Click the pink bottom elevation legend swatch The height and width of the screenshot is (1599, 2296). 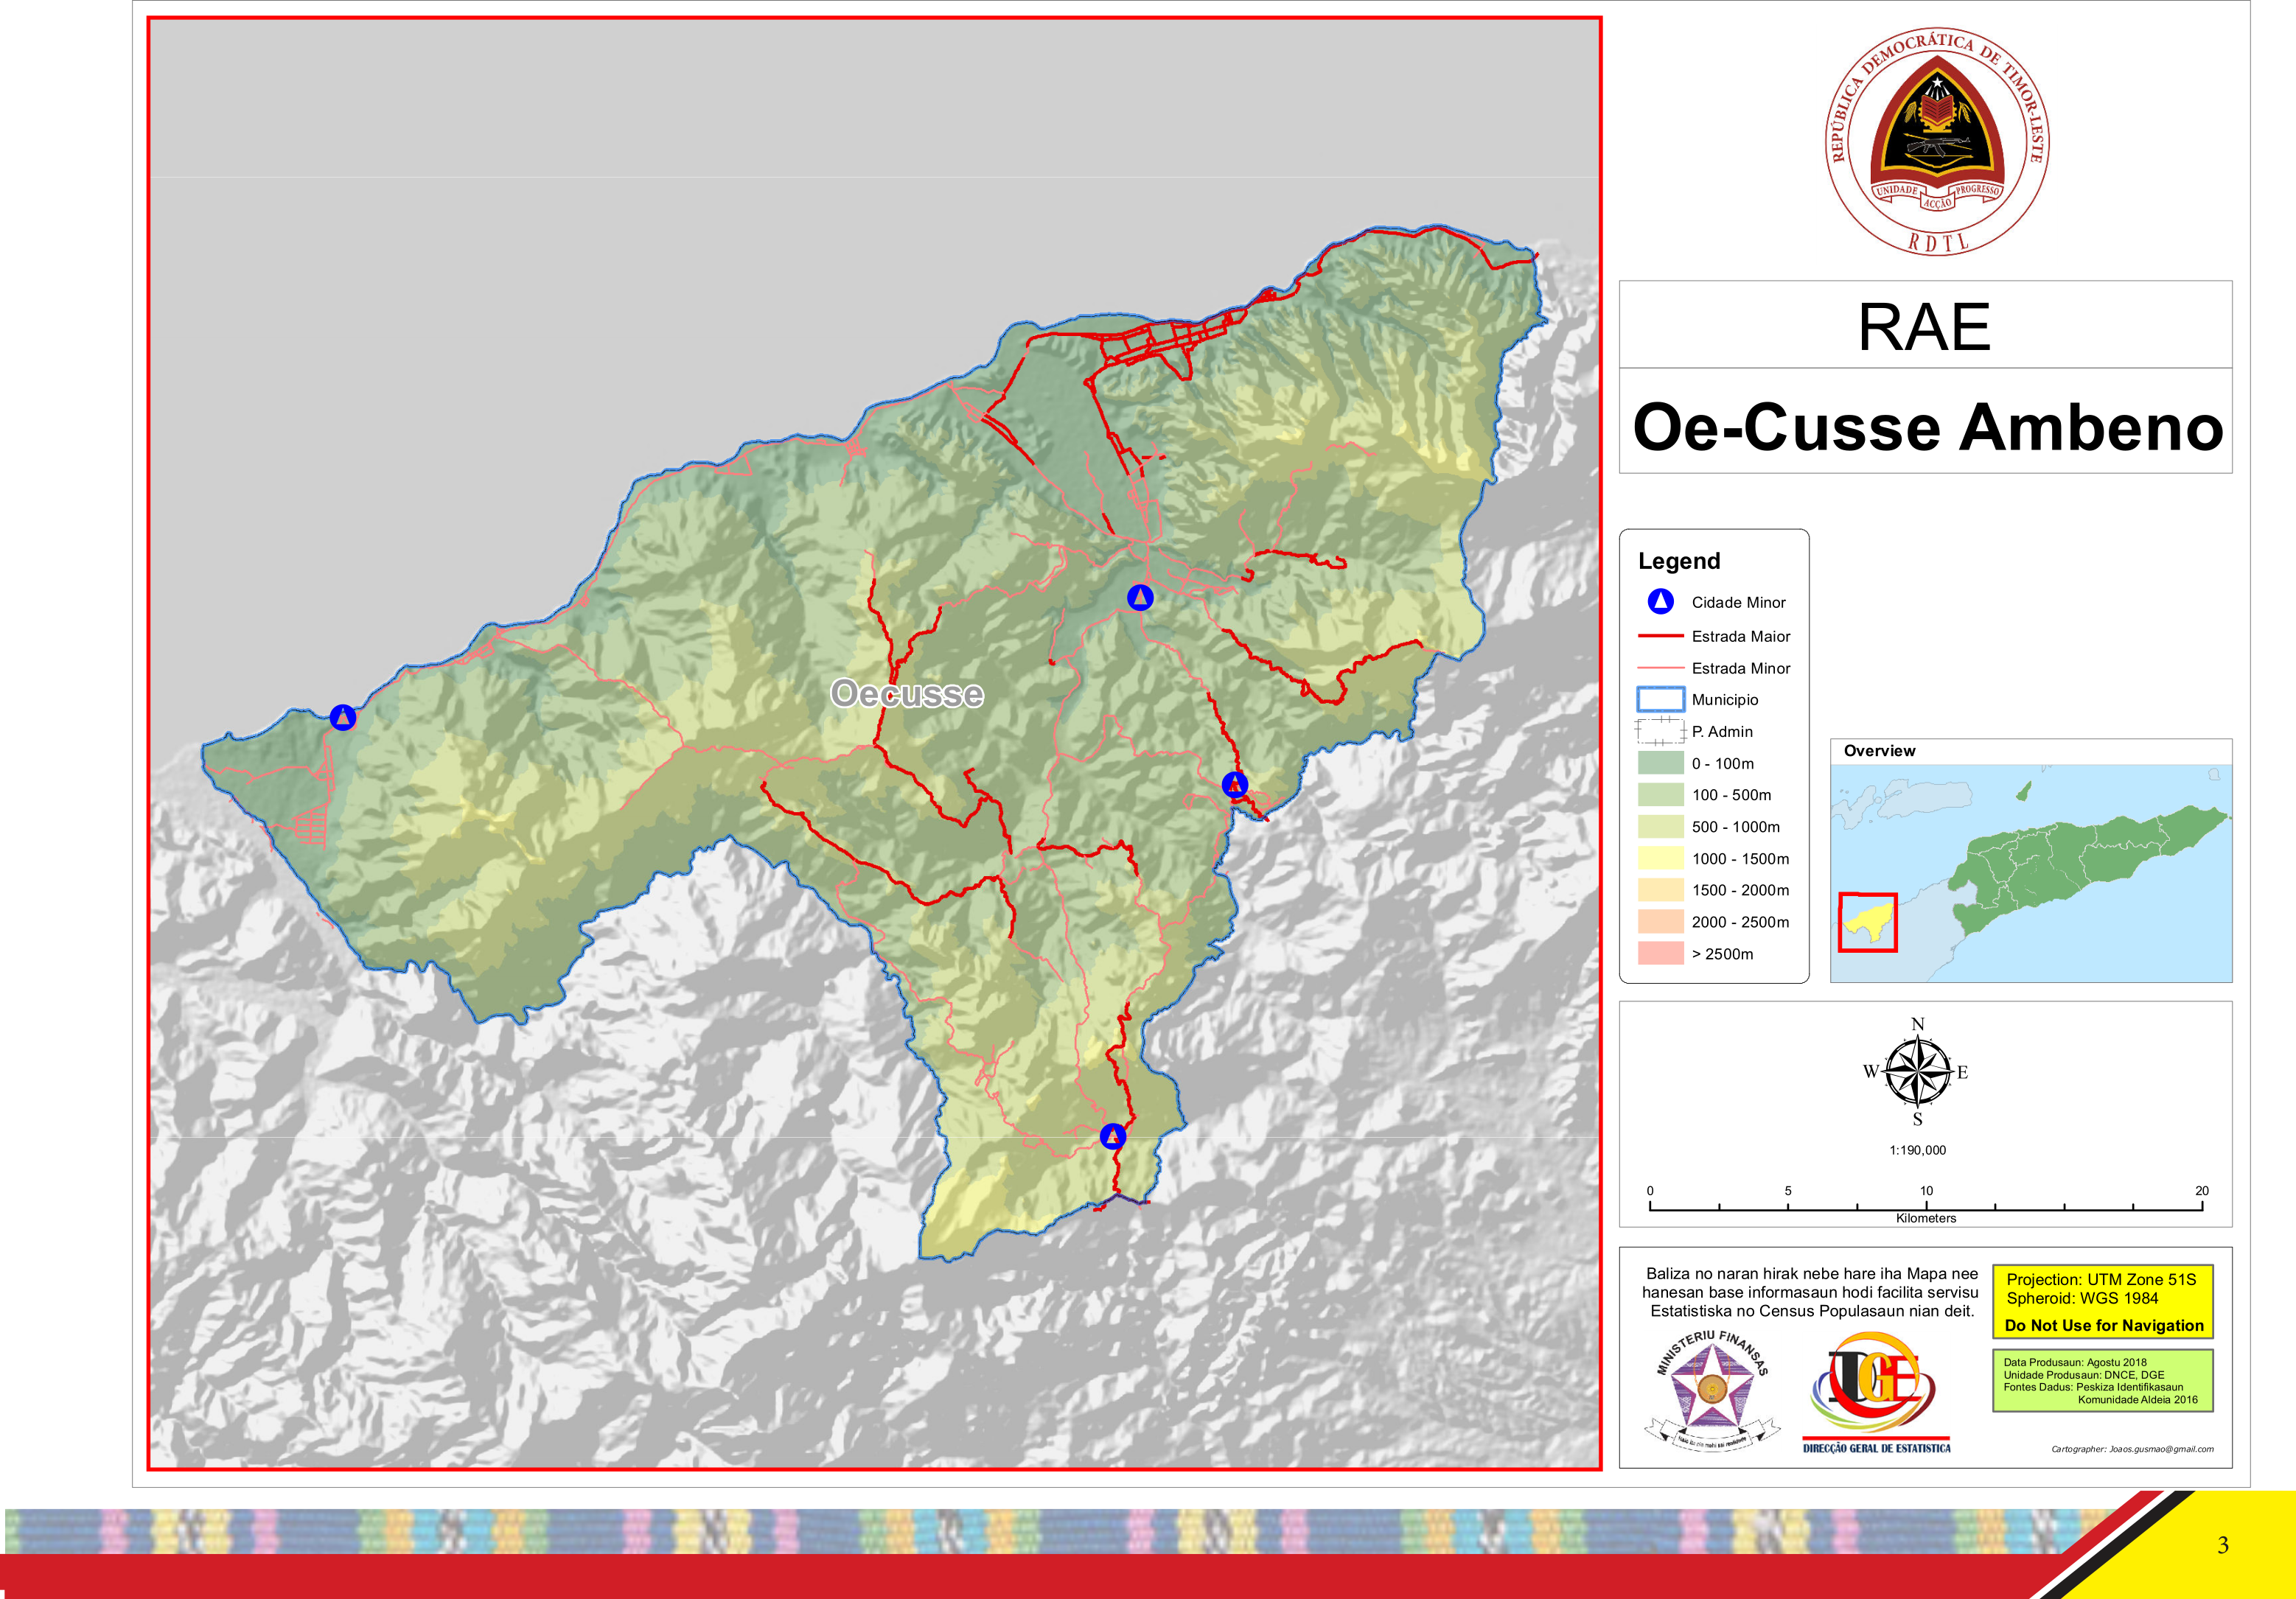tap(1660, 953)
